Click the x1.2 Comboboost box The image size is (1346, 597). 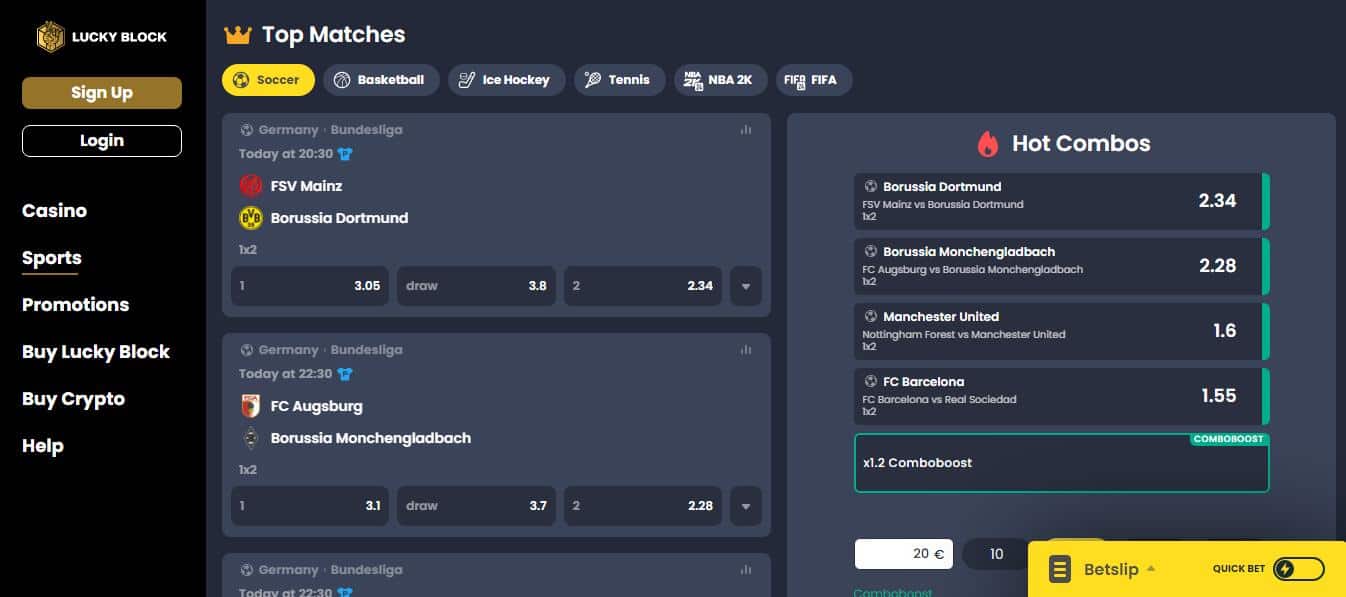(1062, 463)
